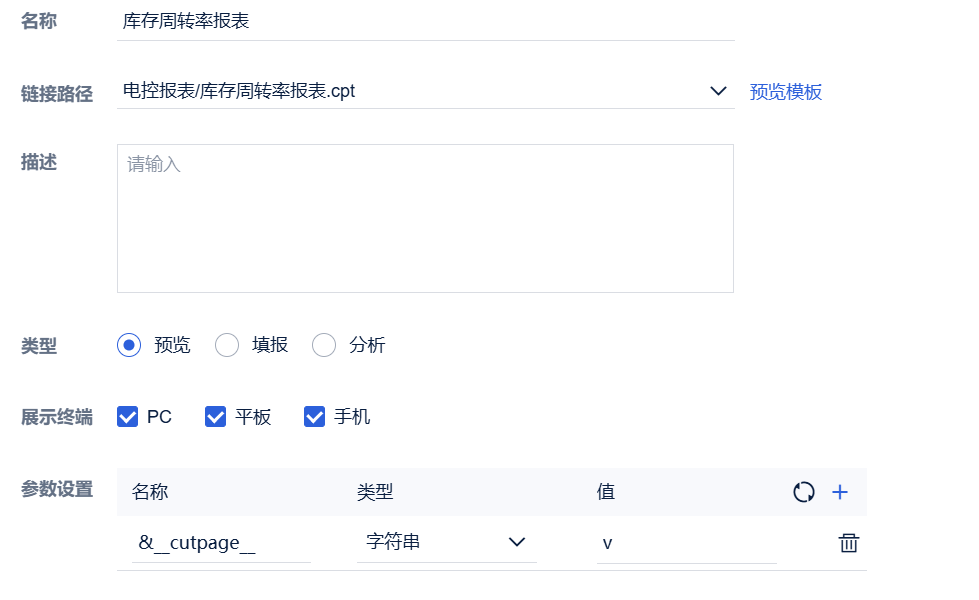Image resolution: width=979 pixels, height=600 pixels.
Task: Select the 预览 radio button
Action: (x=129, y=345)
